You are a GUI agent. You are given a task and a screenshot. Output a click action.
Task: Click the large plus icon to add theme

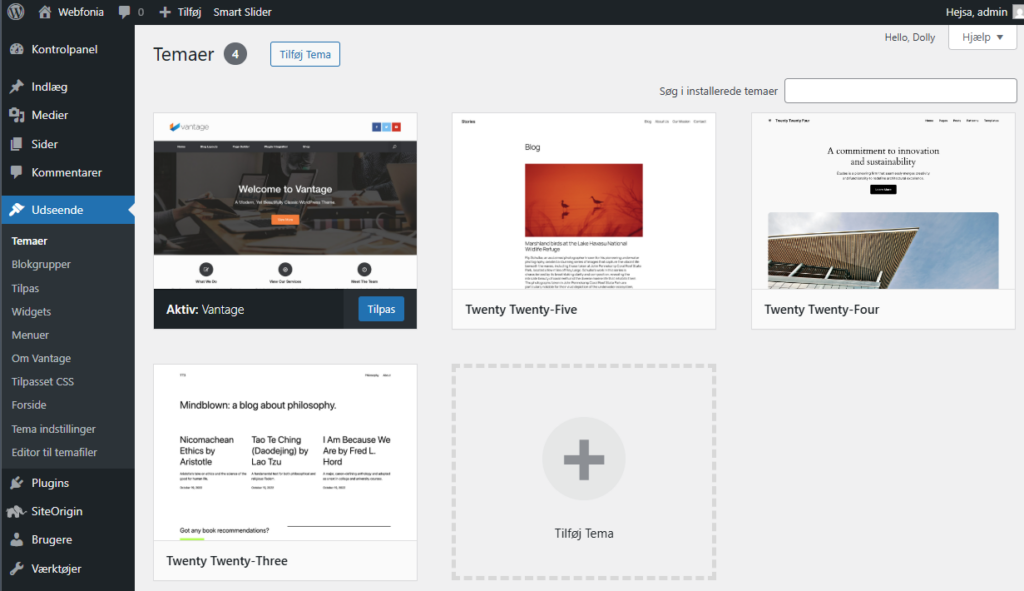point(584,459)
